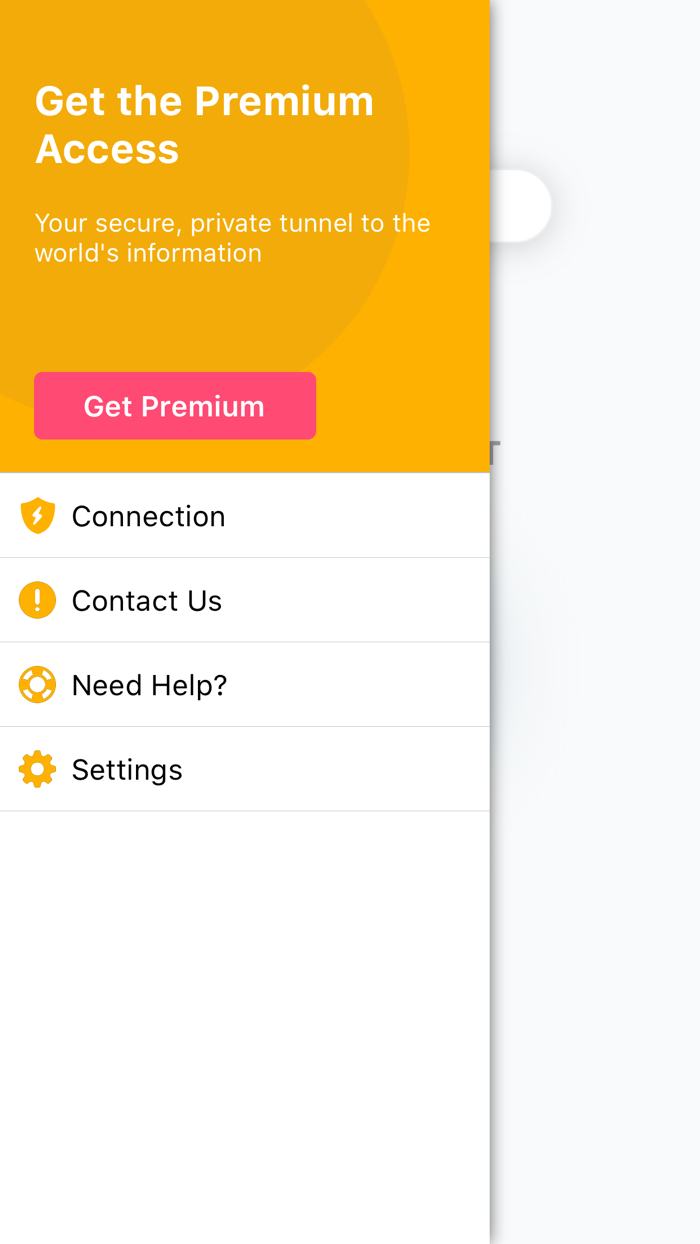Click the Get the Premium Access heading
Screen dimensions: 700x1244
click(205, 124)
